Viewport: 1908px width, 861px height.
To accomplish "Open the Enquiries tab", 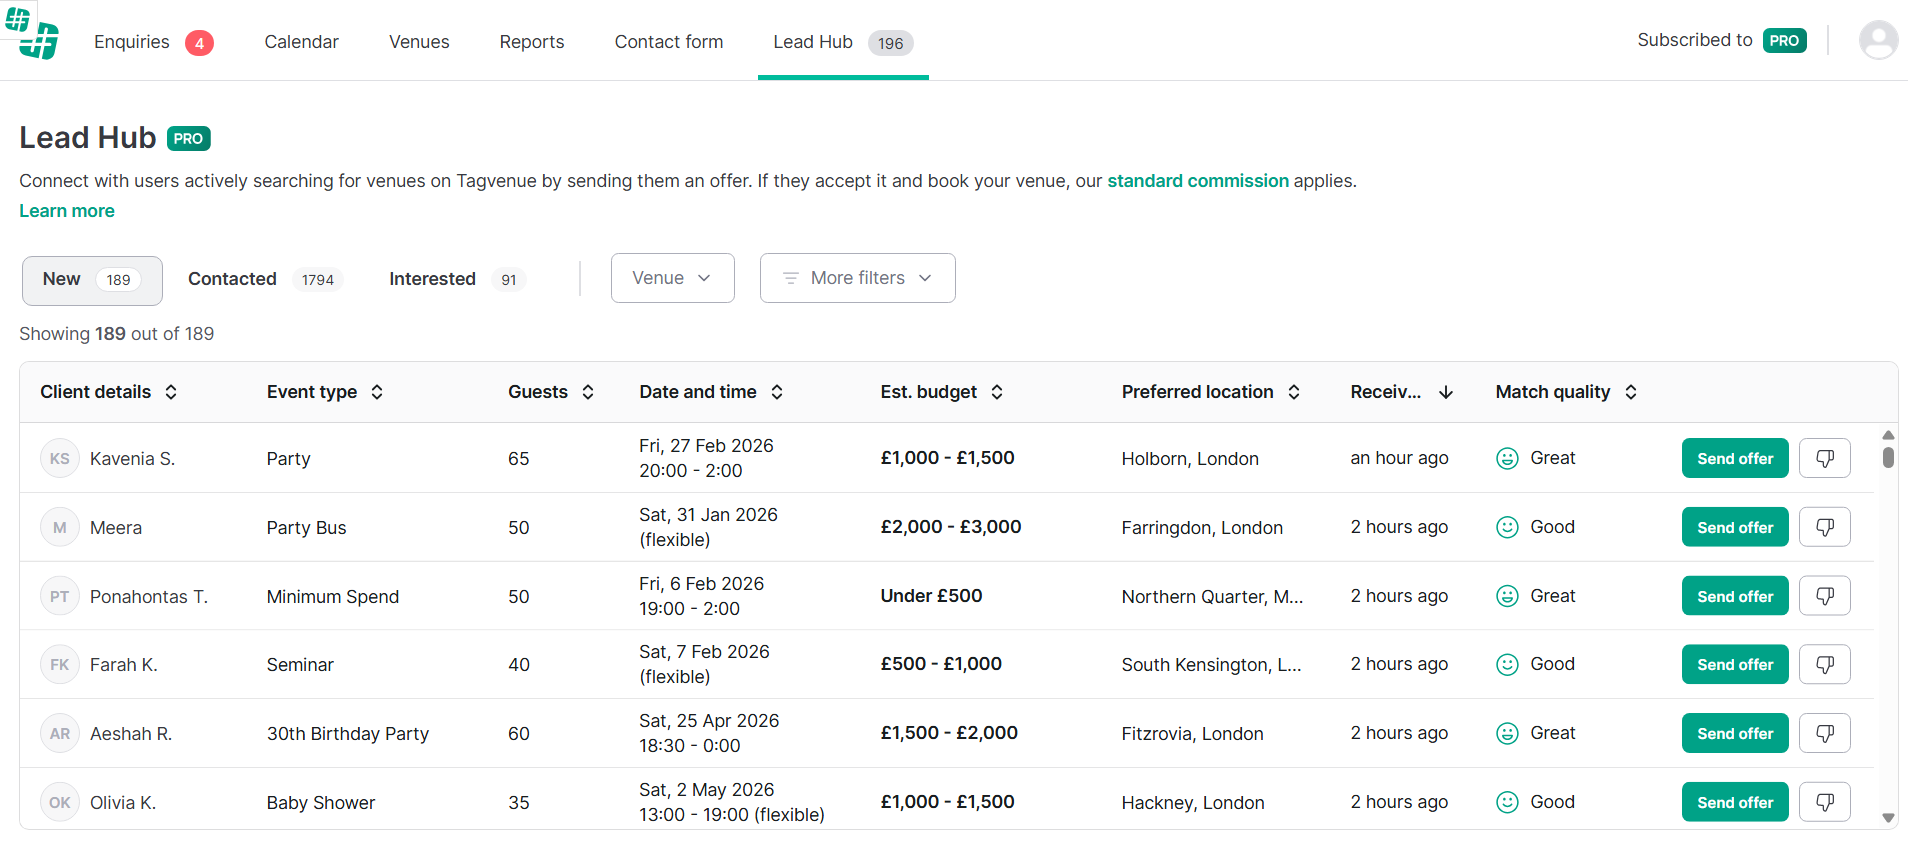I will pyautogui.click(x=154, y=42).
